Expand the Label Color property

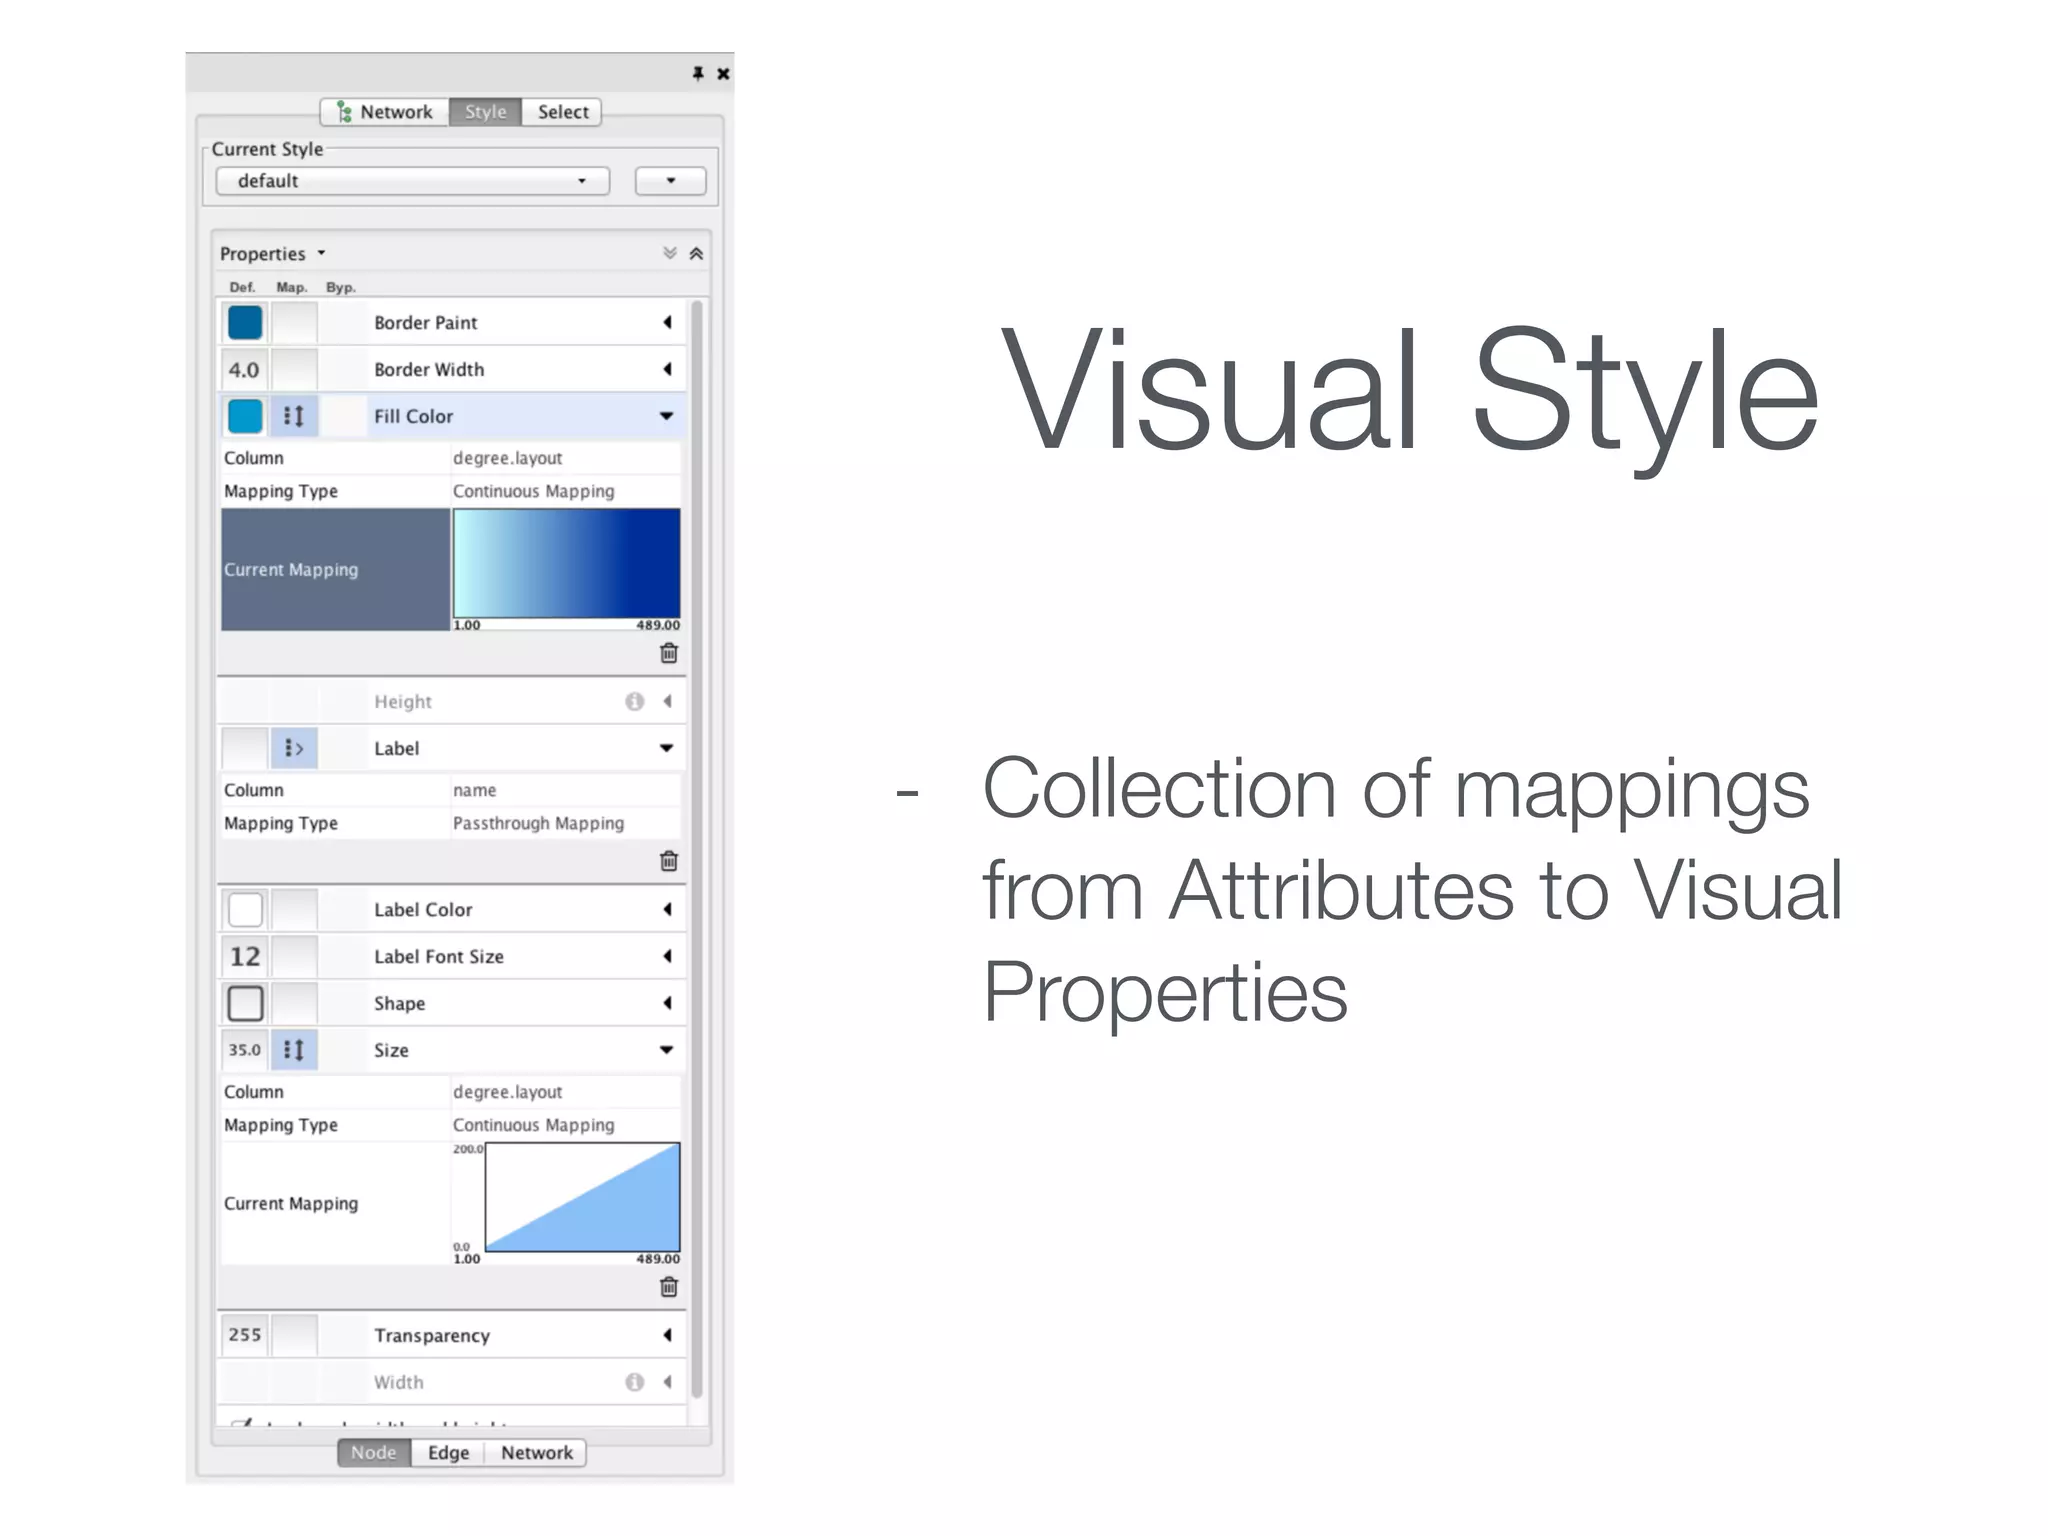point(667,909)
